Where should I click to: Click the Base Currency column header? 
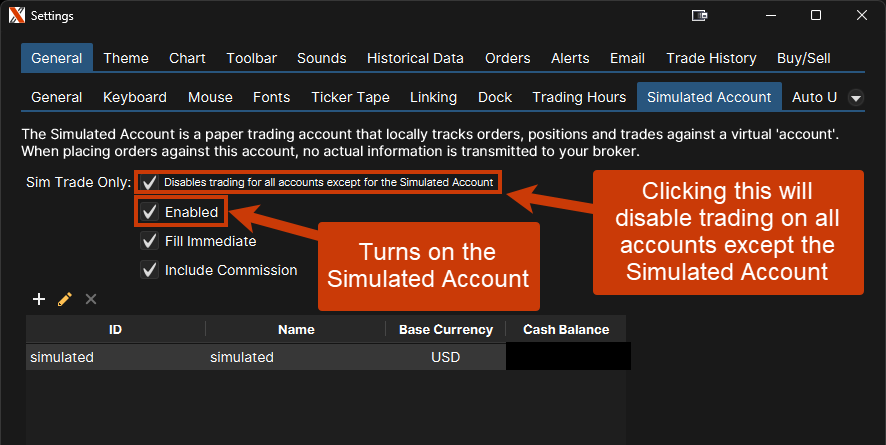(x=445, y=329)
